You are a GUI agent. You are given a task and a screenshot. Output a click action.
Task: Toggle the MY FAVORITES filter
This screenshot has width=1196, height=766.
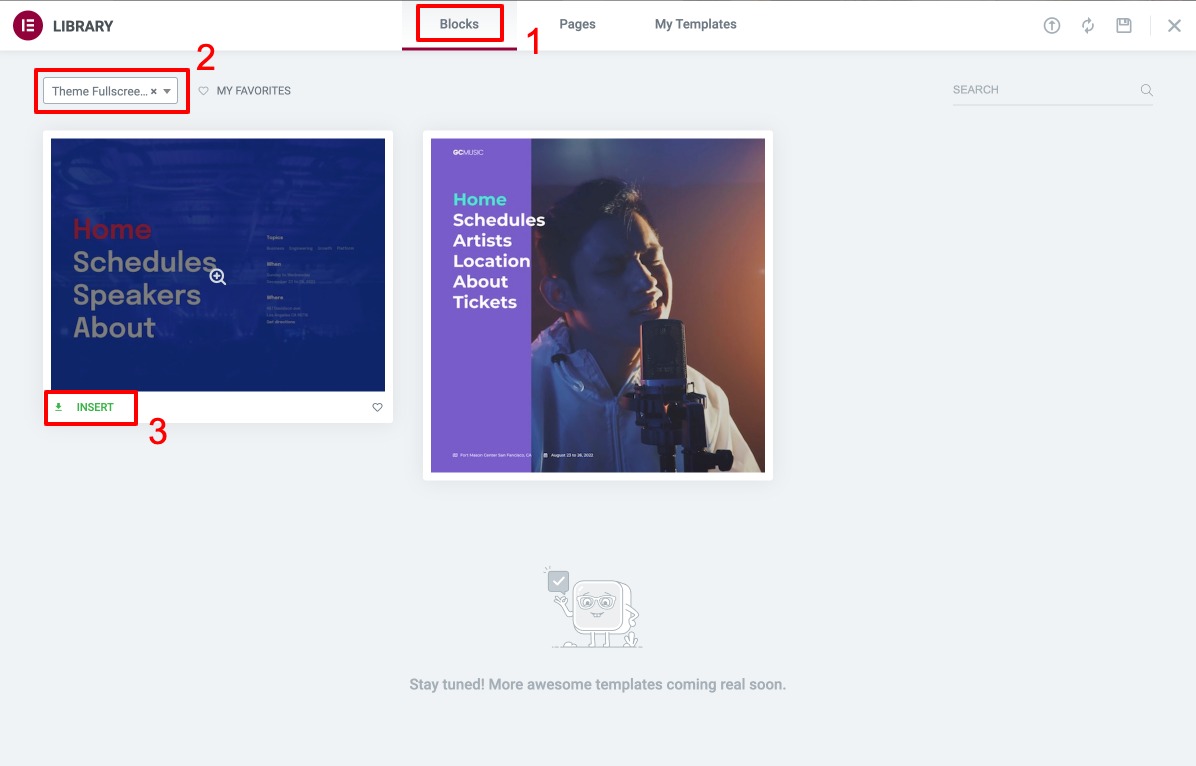[244, 90]
